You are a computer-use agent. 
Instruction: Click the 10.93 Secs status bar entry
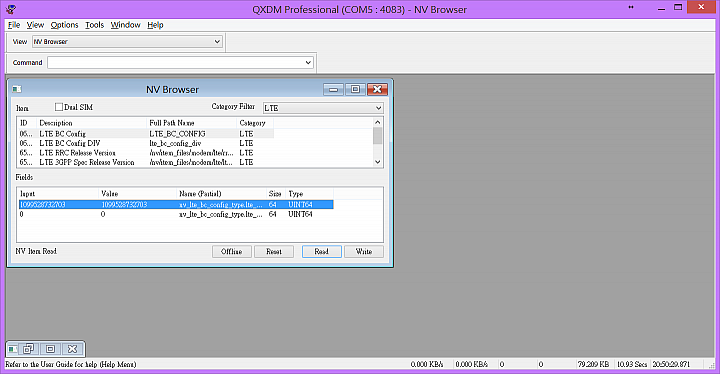click(631, 364)
